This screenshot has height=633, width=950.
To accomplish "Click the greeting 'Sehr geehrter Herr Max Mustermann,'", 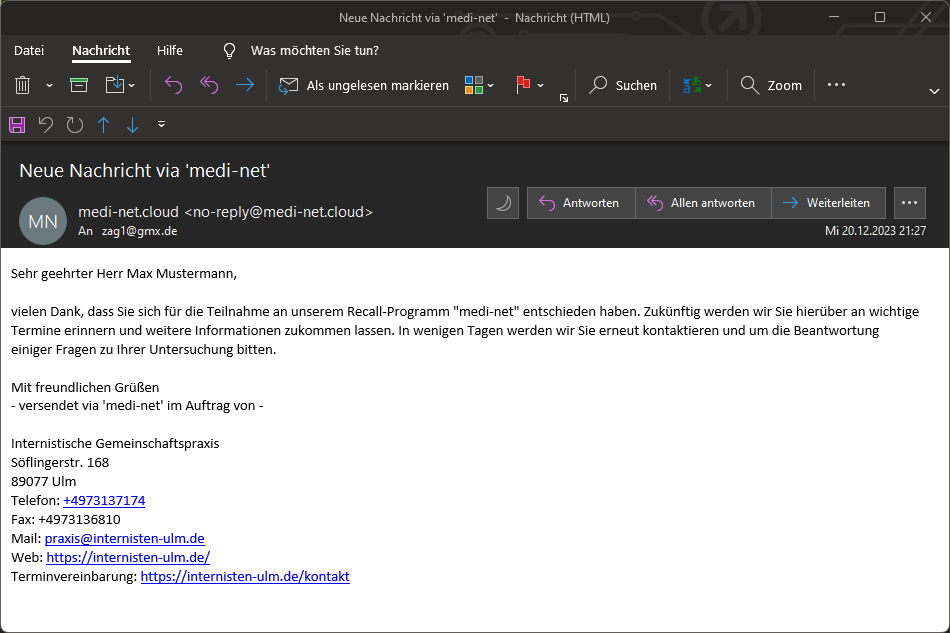I will click(x=124, y=274).
